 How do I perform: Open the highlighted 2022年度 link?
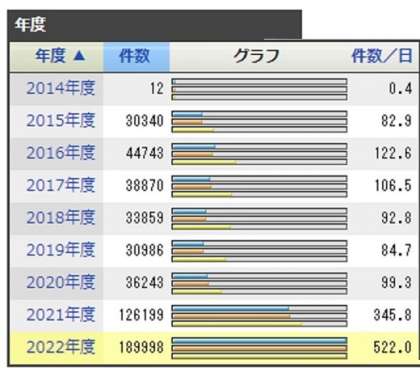(x=61, y=347)
